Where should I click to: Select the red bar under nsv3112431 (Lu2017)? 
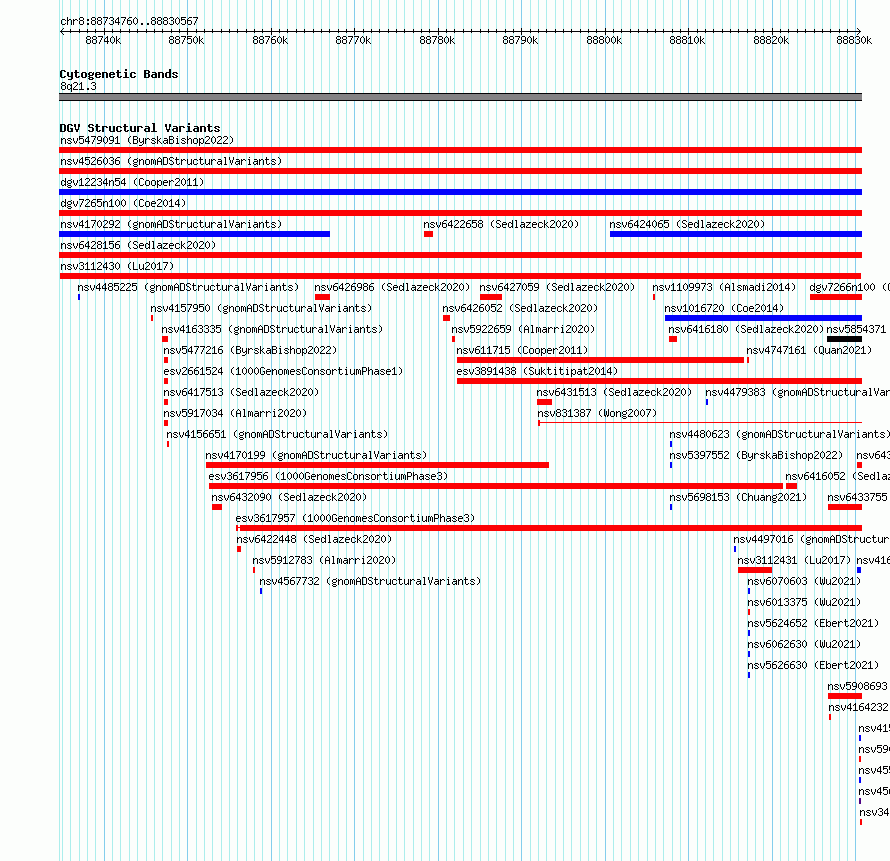coord(755,570)
